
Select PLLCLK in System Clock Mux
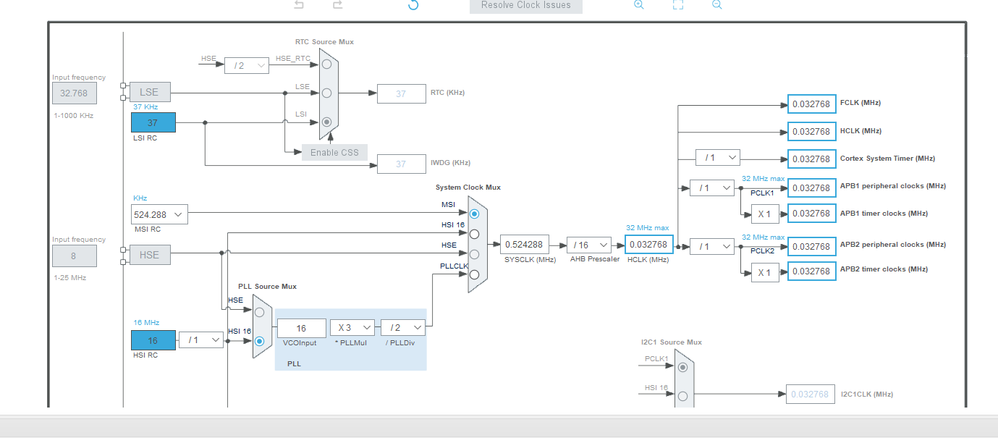(x=474, y=274)
